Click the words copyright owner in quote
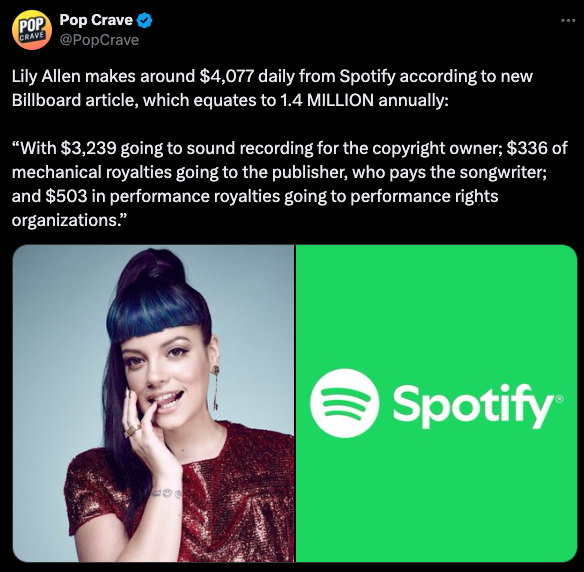Viewport: 584px width, 572px height. [435, 148]
